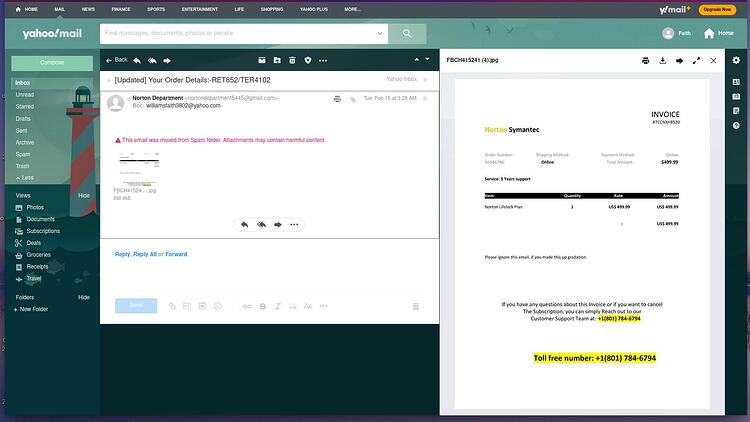Open the FBCH41524 jpg attachment thumbnail
750x422 pixels.
click(x=139, y=170)
